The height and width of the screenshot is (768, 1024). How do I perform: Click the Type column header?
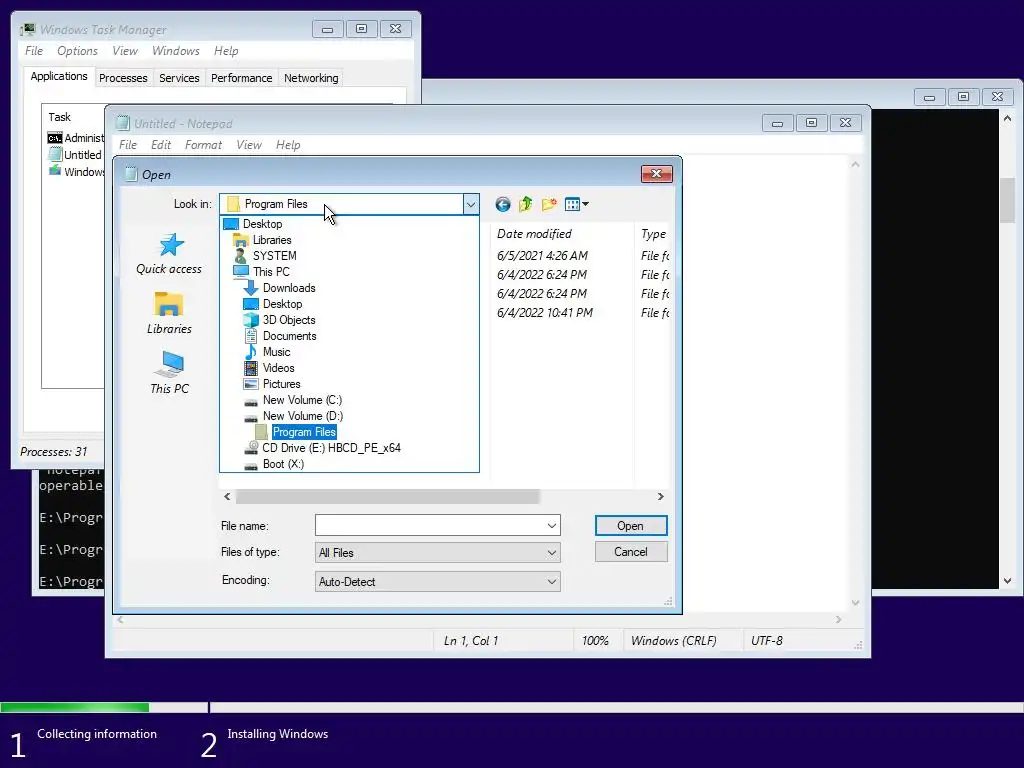pyautogui.click(x=653, y=234)
